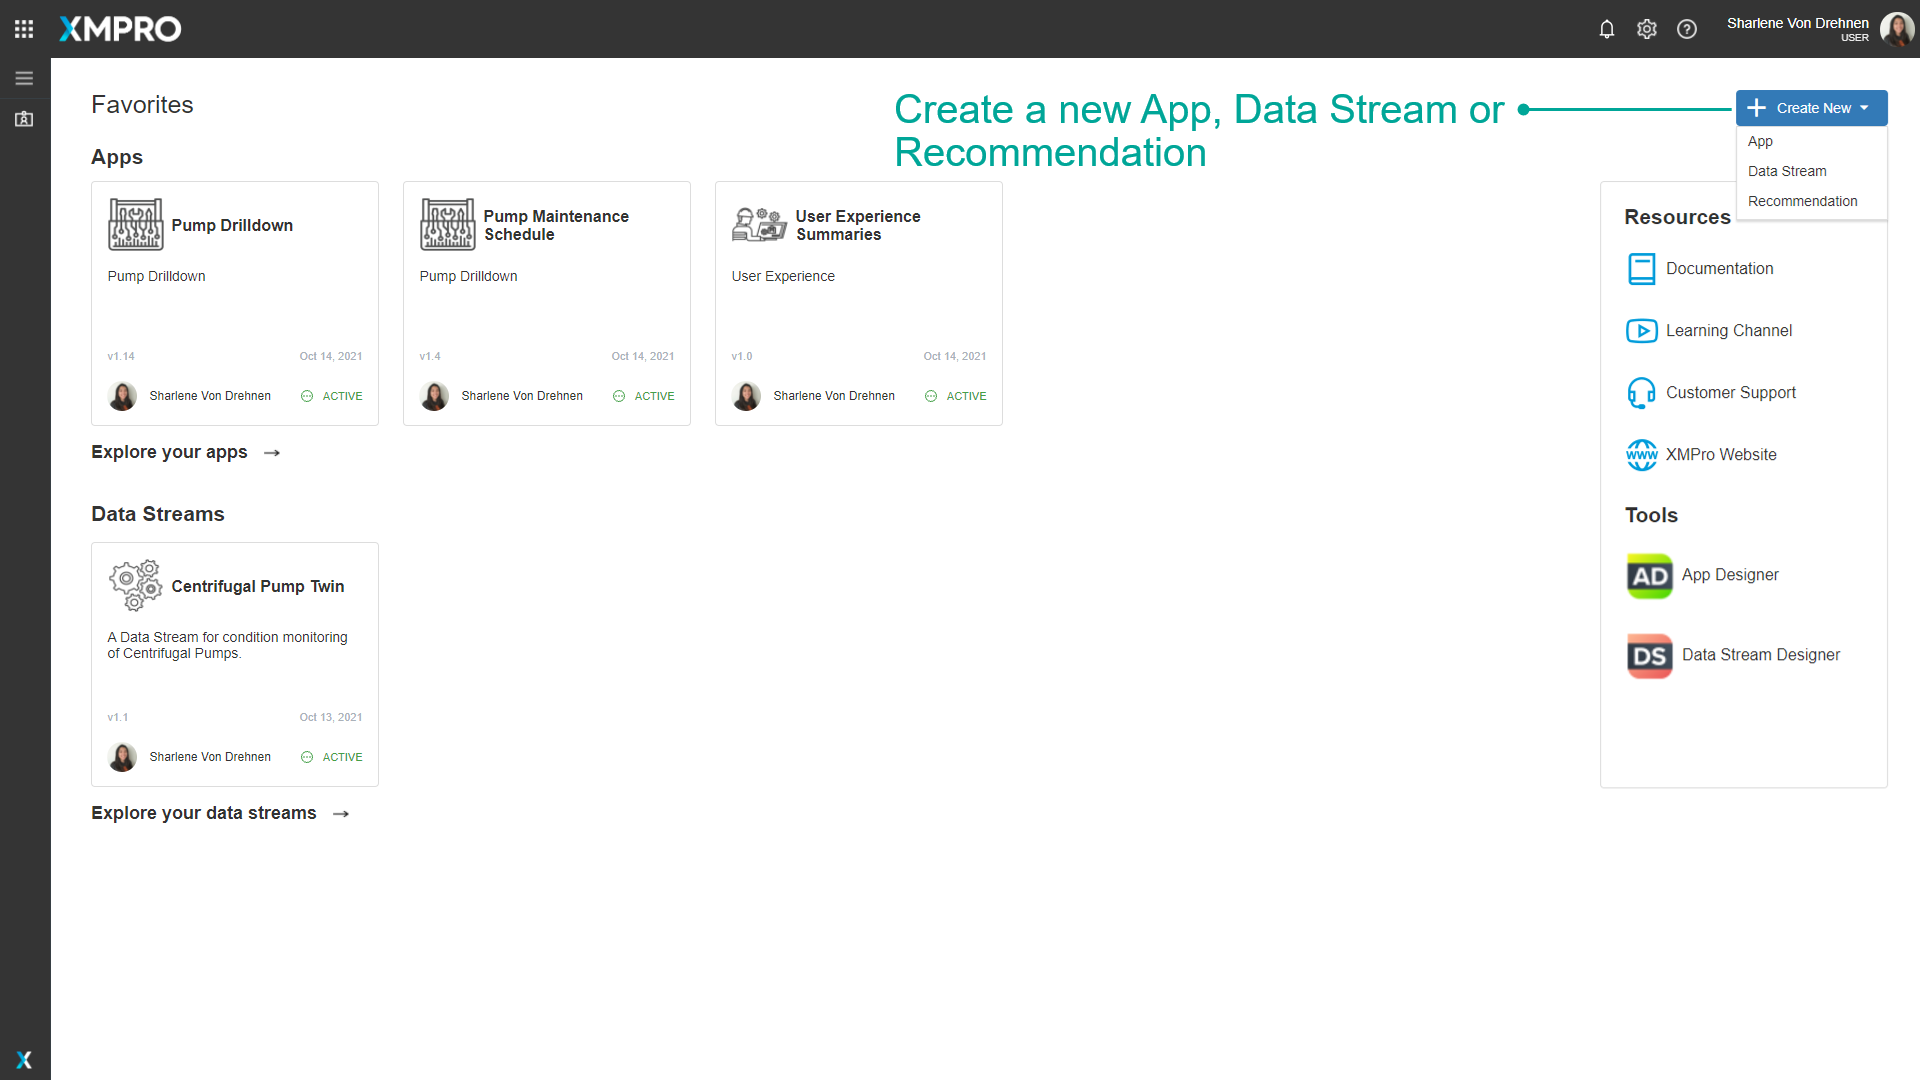Open the Pump Maintenance Schedule card
Viewport: 1920px width, 1080px height.
[x=546, y=300]
